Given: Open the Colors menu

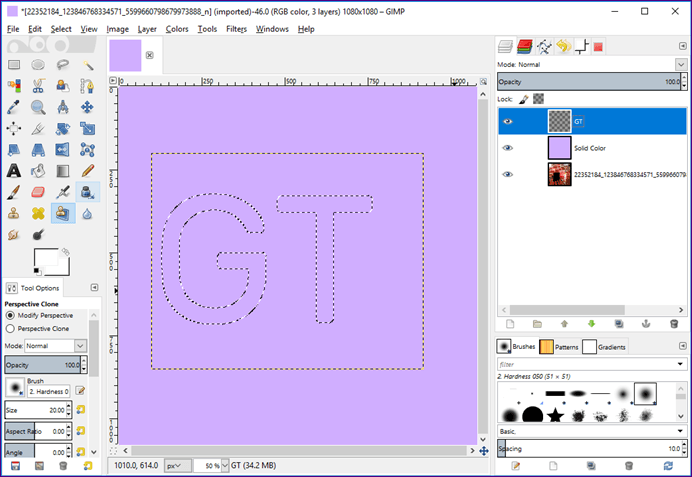Looking at the screenshot, I should 177,29.
